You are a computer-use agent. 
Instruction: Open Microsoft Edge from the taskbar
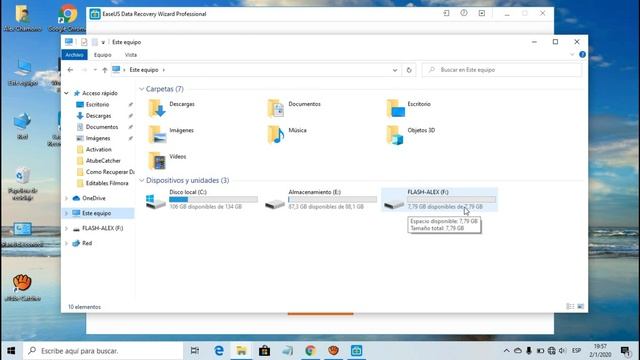(x=219, y=351)
